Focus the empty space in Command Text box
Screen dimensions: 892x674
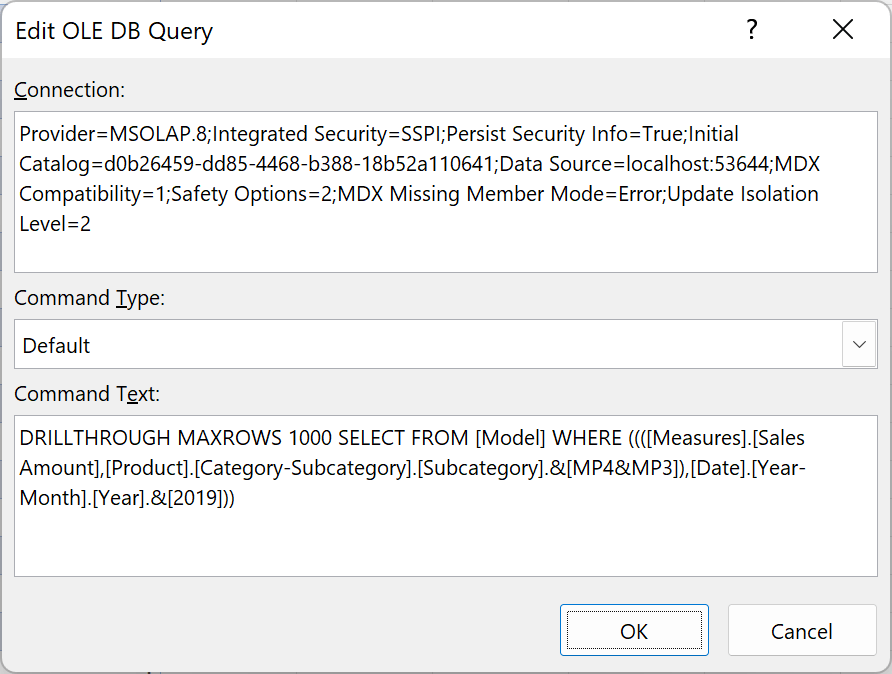(x=445, y=543)
